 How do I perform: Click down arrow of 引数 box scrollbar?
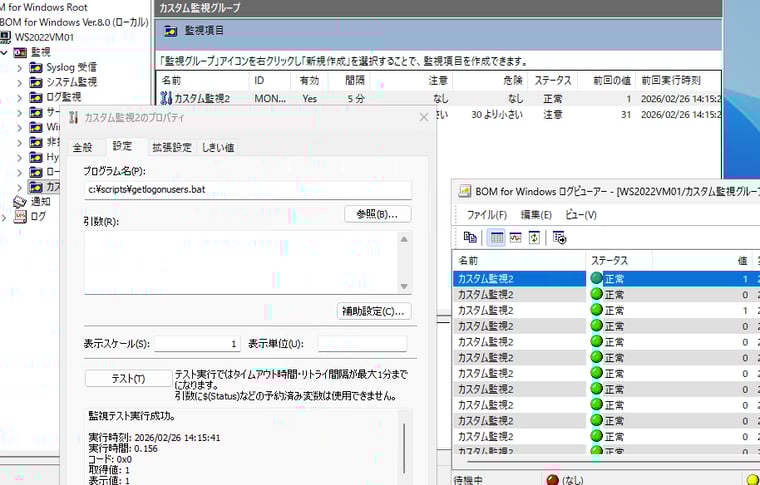click(x=404, y=286)
